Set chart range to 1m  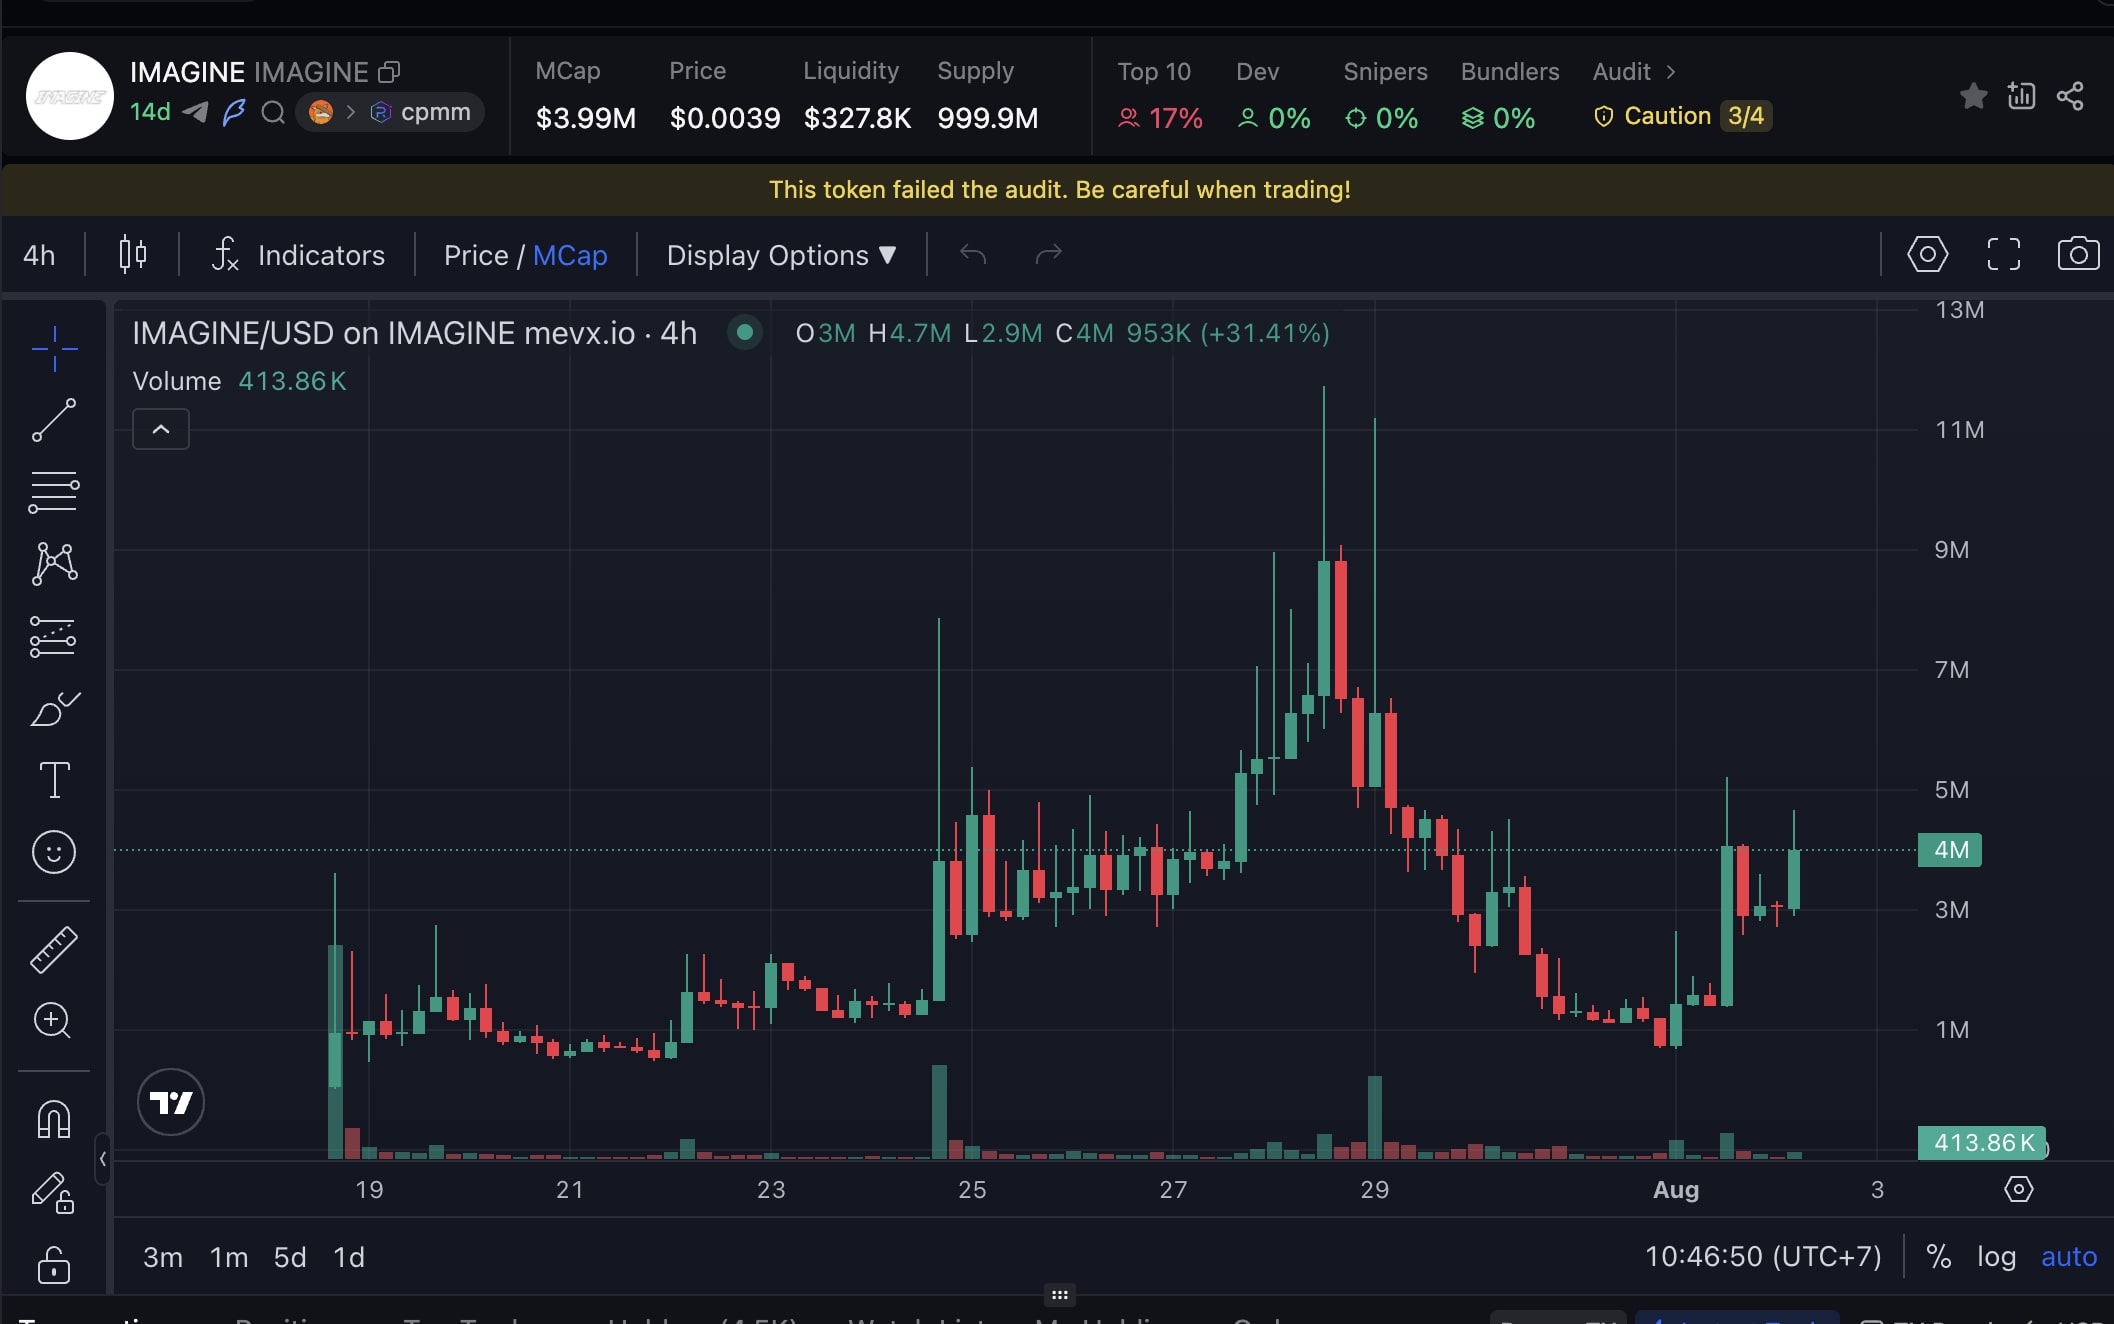click(x=229, y=1257)
